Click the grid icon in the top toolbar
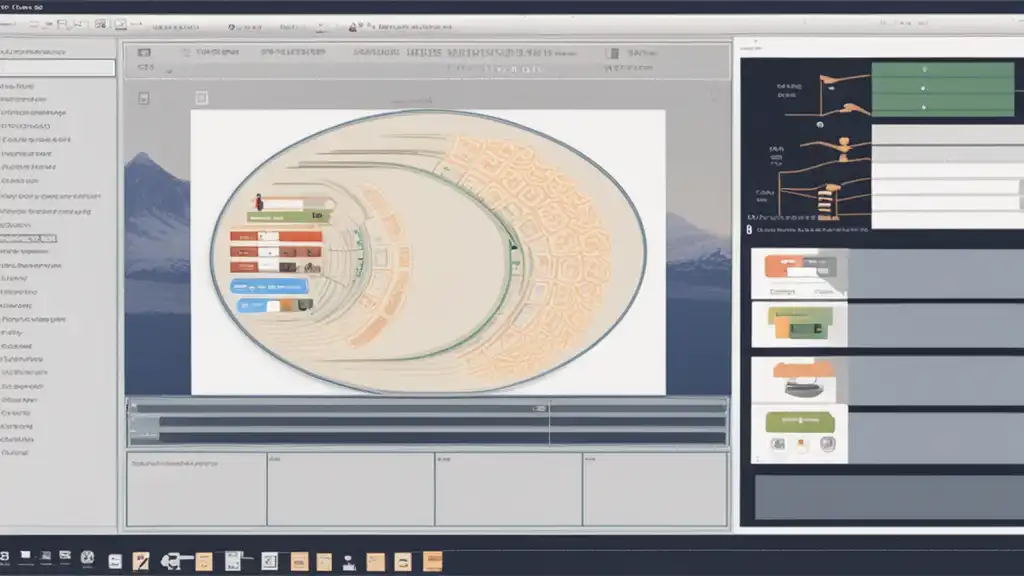1024x576 pixels. (x=100, y=24)
